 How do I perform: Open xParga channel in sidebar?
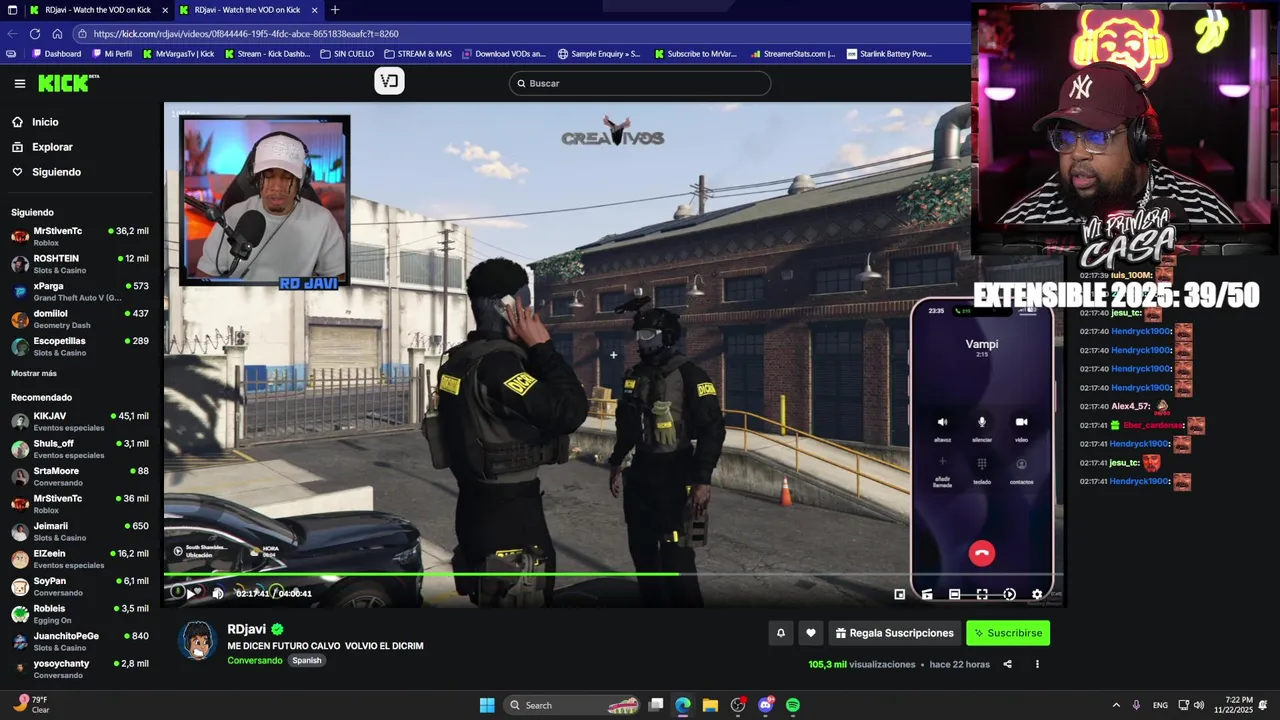pyautogui.click(x=80, y=291)
